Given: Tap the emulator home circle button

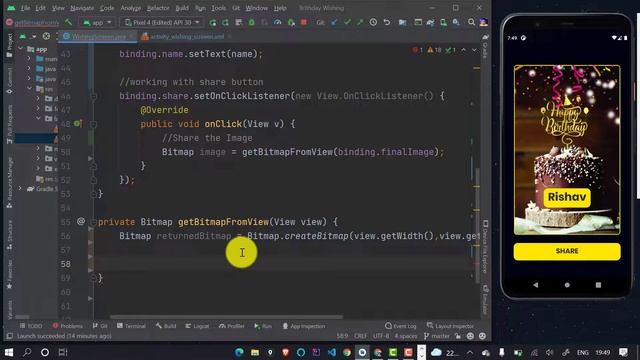Looking at the screenshot, I should point(567,285).
